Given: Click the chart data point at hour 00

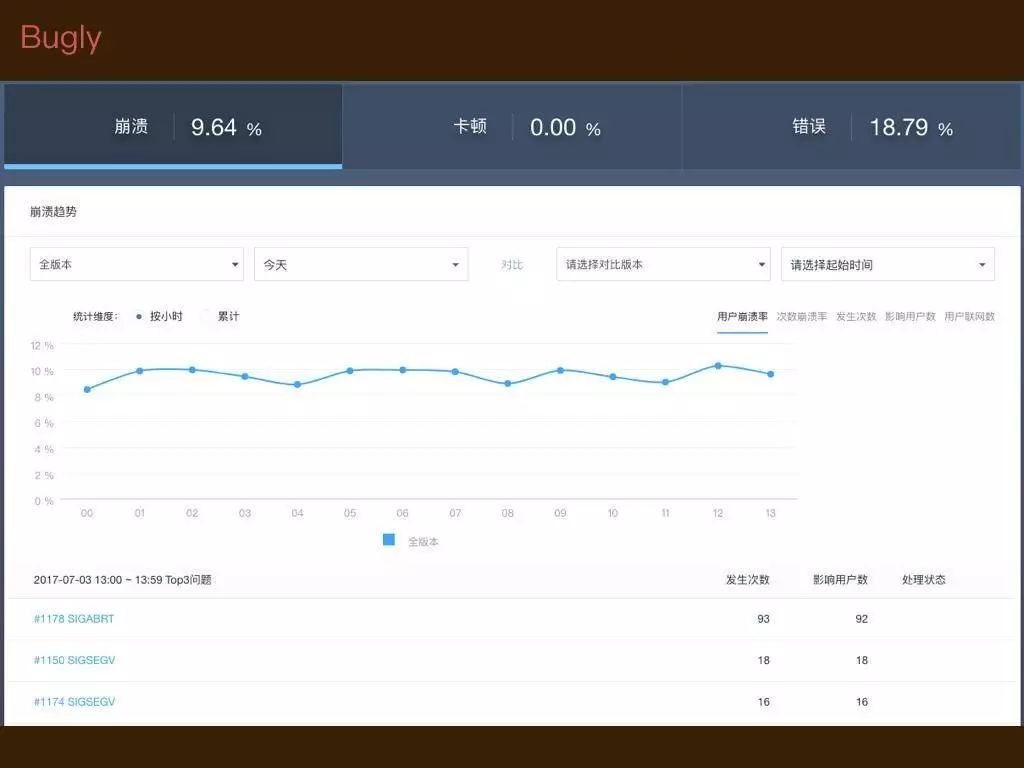Looking at the screenshot, I should point(88,390).
